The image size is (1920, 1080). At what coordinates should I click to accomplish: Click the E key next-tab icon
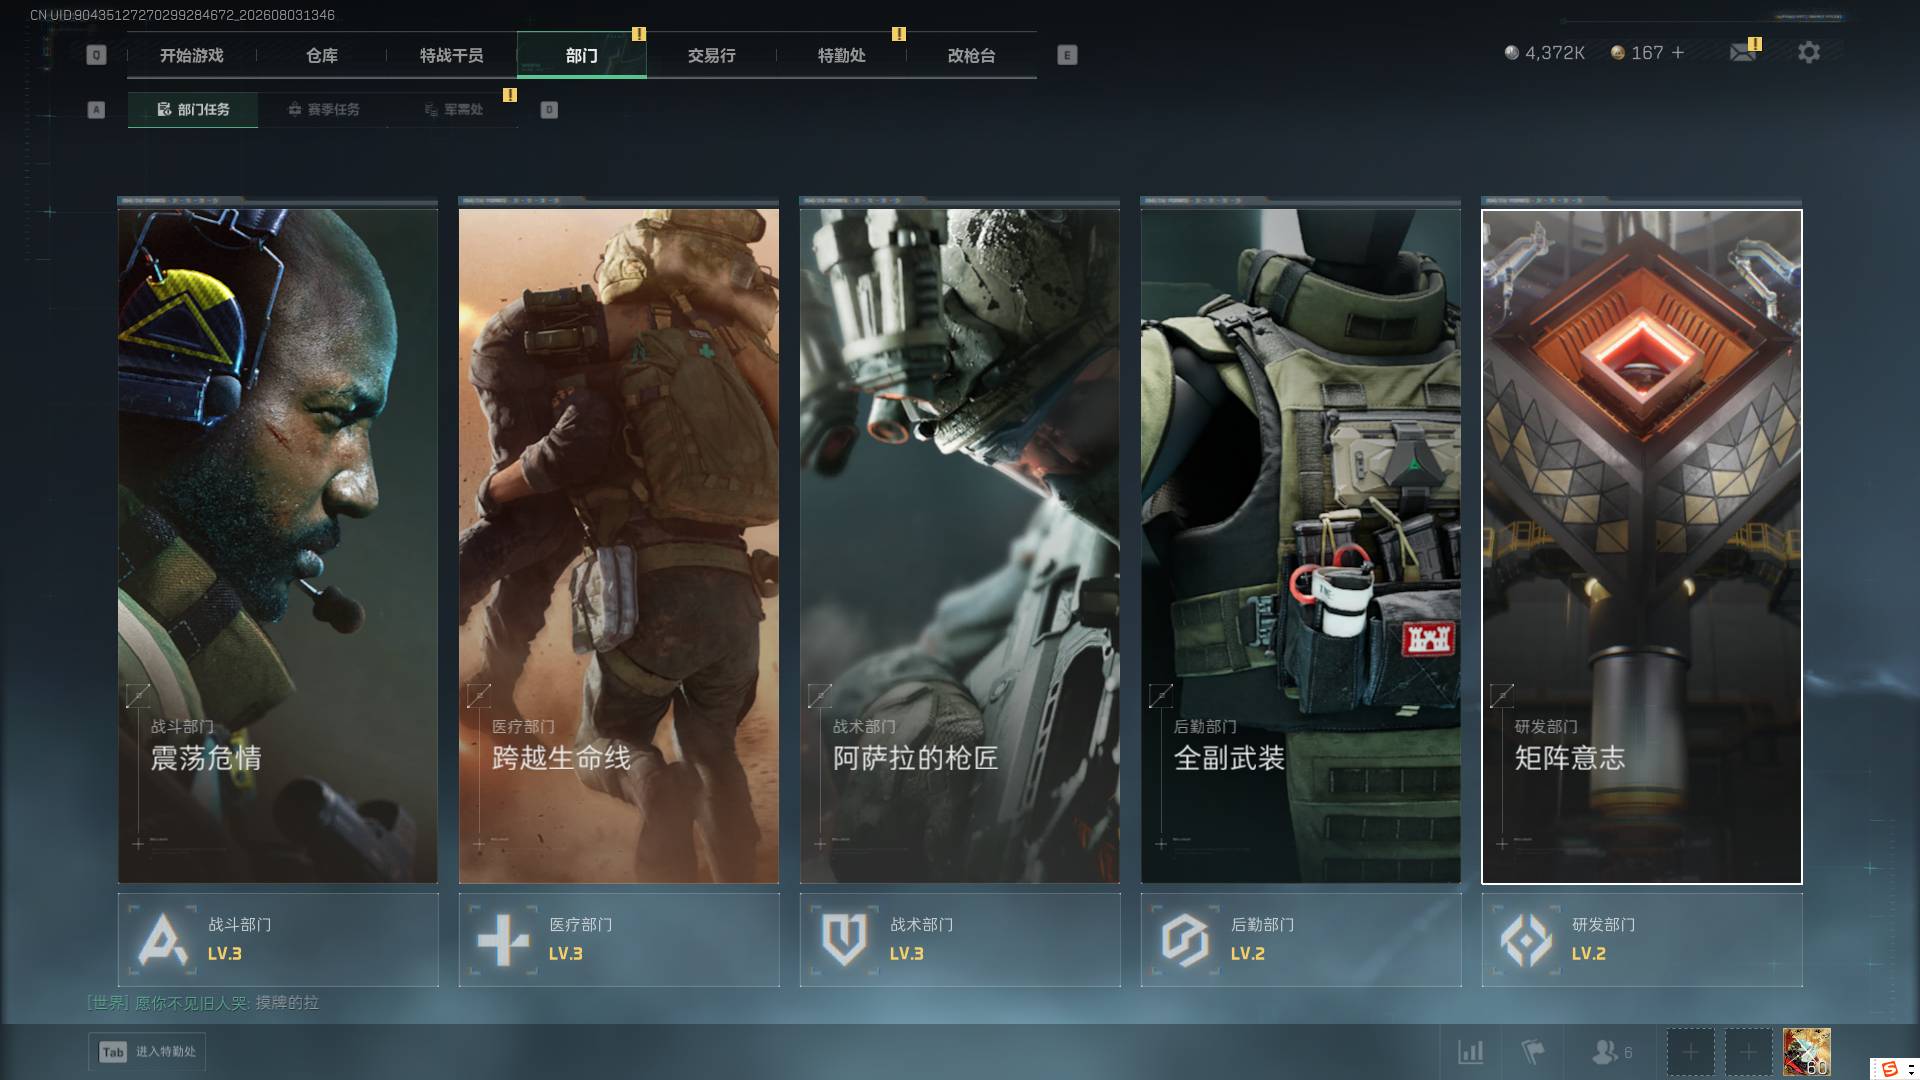click(x=1067, y=55)
